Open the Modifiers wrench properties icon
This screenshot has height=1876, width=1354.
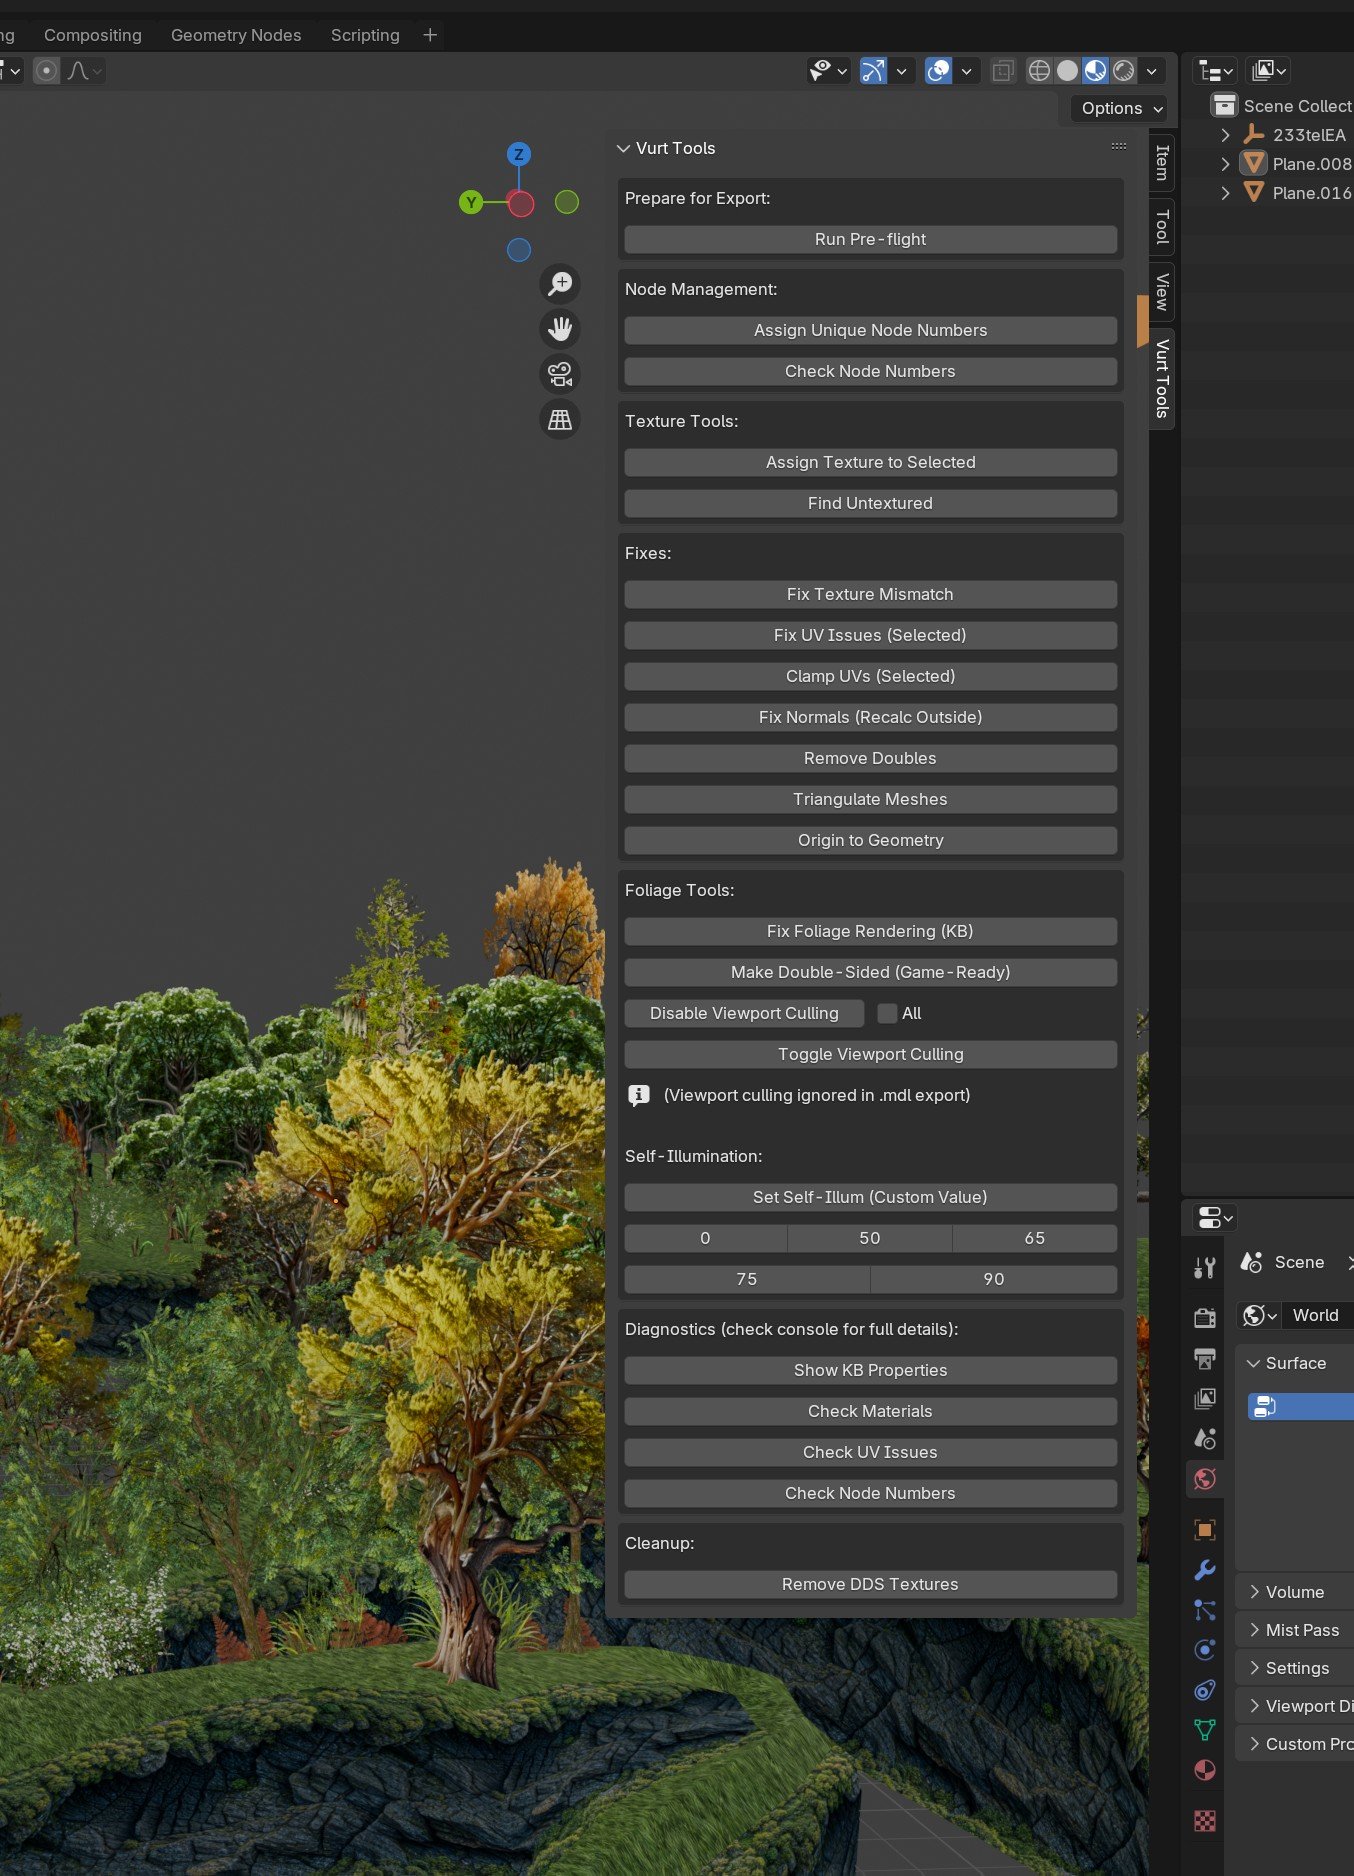[1205, 1570]
